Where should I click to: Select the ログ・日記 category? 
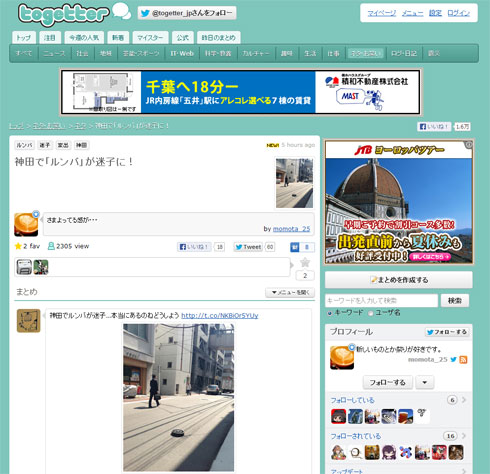[404, 53]
